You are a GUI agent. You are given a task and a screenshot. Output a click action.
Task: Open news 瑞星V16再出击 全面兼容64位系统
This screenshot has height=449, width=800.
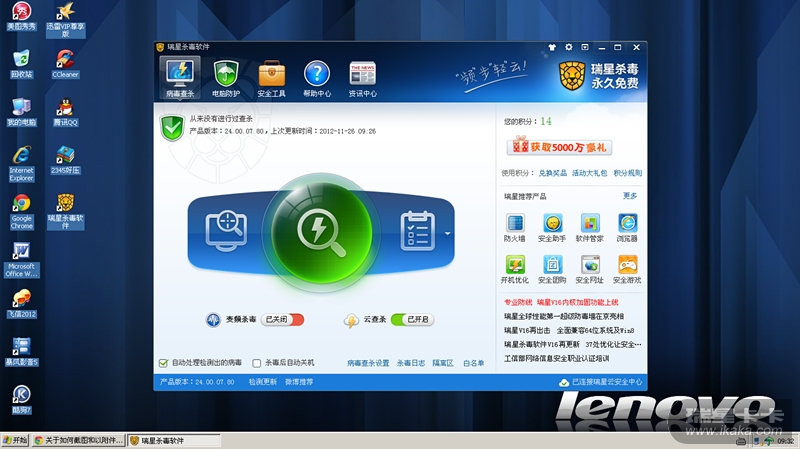pyautogui.click(x=569, y=331)
